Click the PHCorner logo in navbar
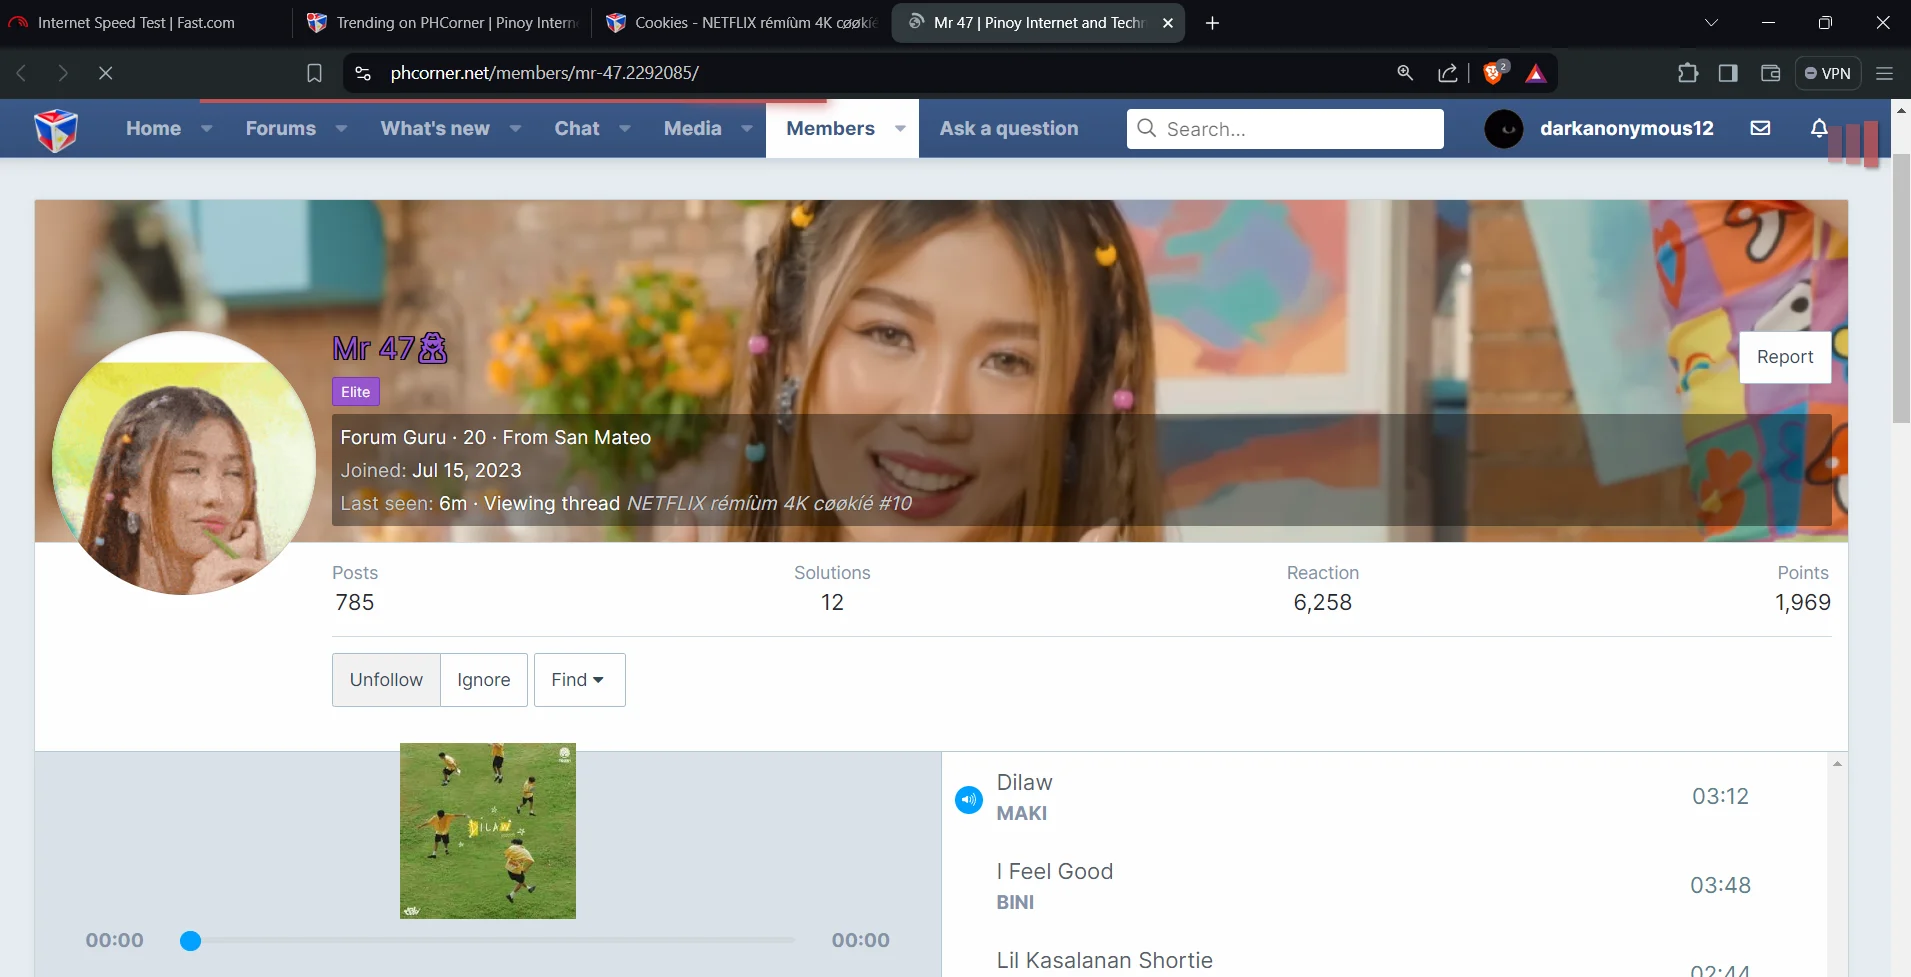This screenshot has width=1911, height=977. click(56, 129)
